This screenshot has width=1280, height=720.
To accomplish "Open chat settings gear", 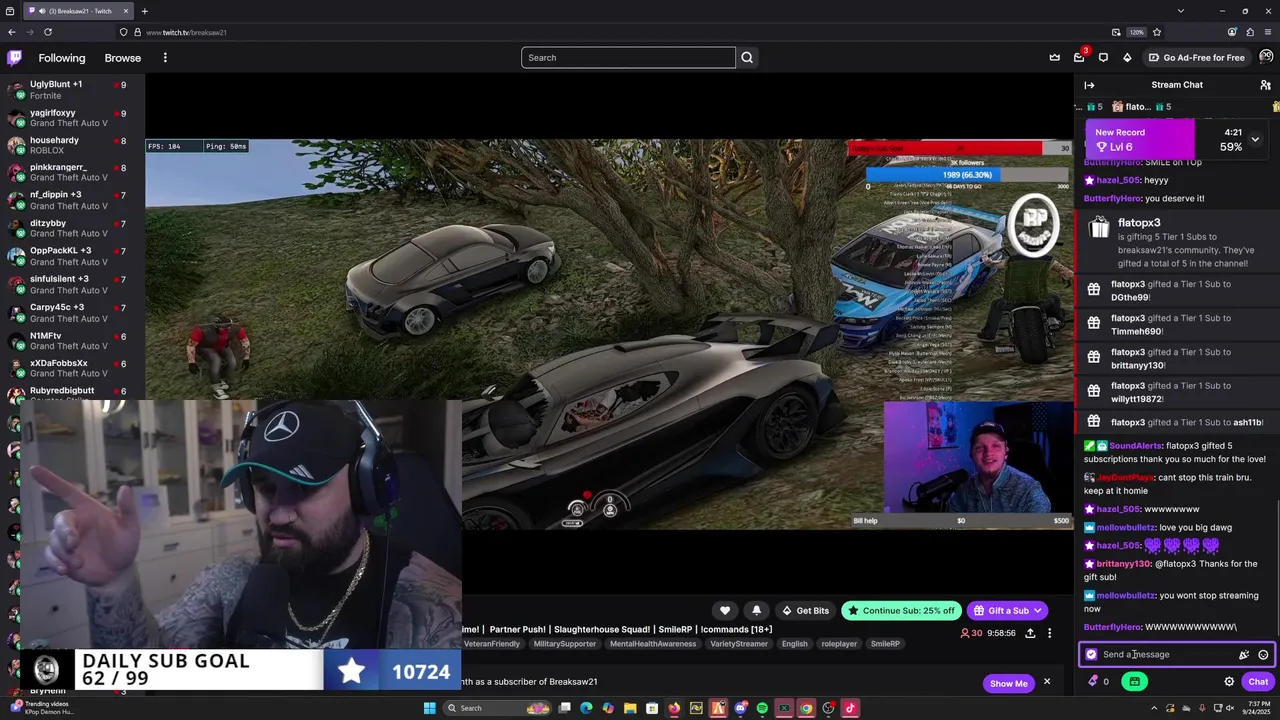I will tap(1229, 682).
